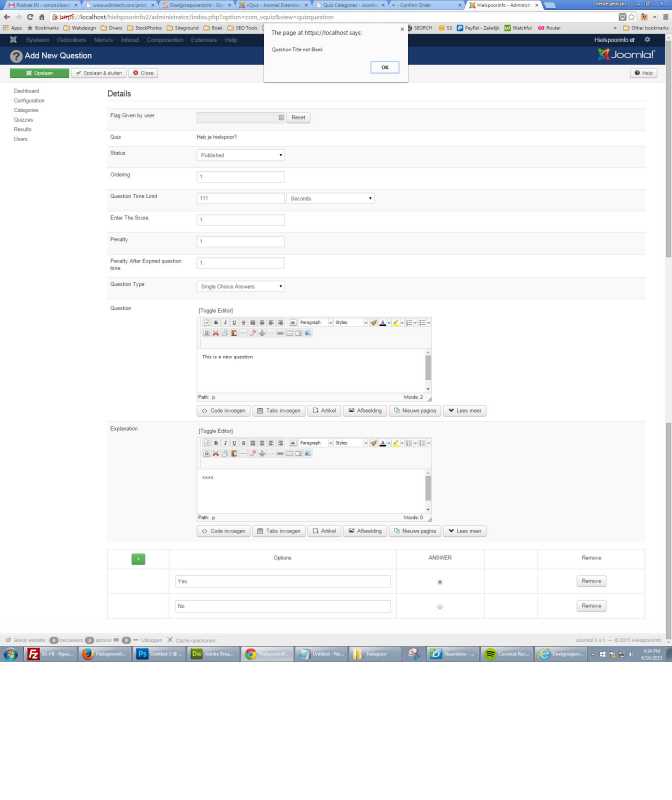Open the Status Published dropdown
The height and width of the screenshot is (800, 672).
[x=241, y=155]
